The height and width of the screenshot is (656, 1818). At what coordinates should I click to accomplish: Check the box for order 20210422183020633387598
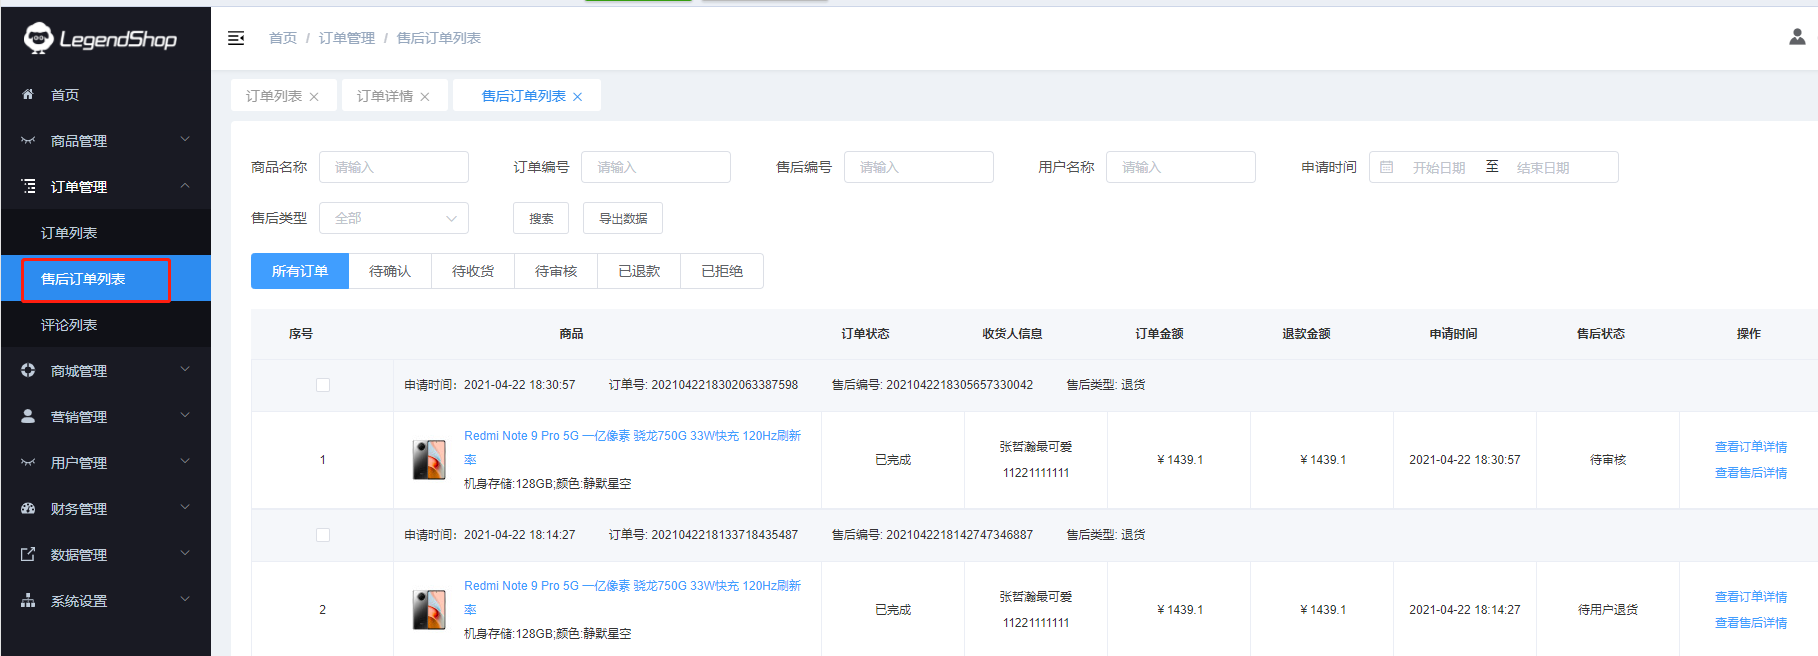point(323,385)
